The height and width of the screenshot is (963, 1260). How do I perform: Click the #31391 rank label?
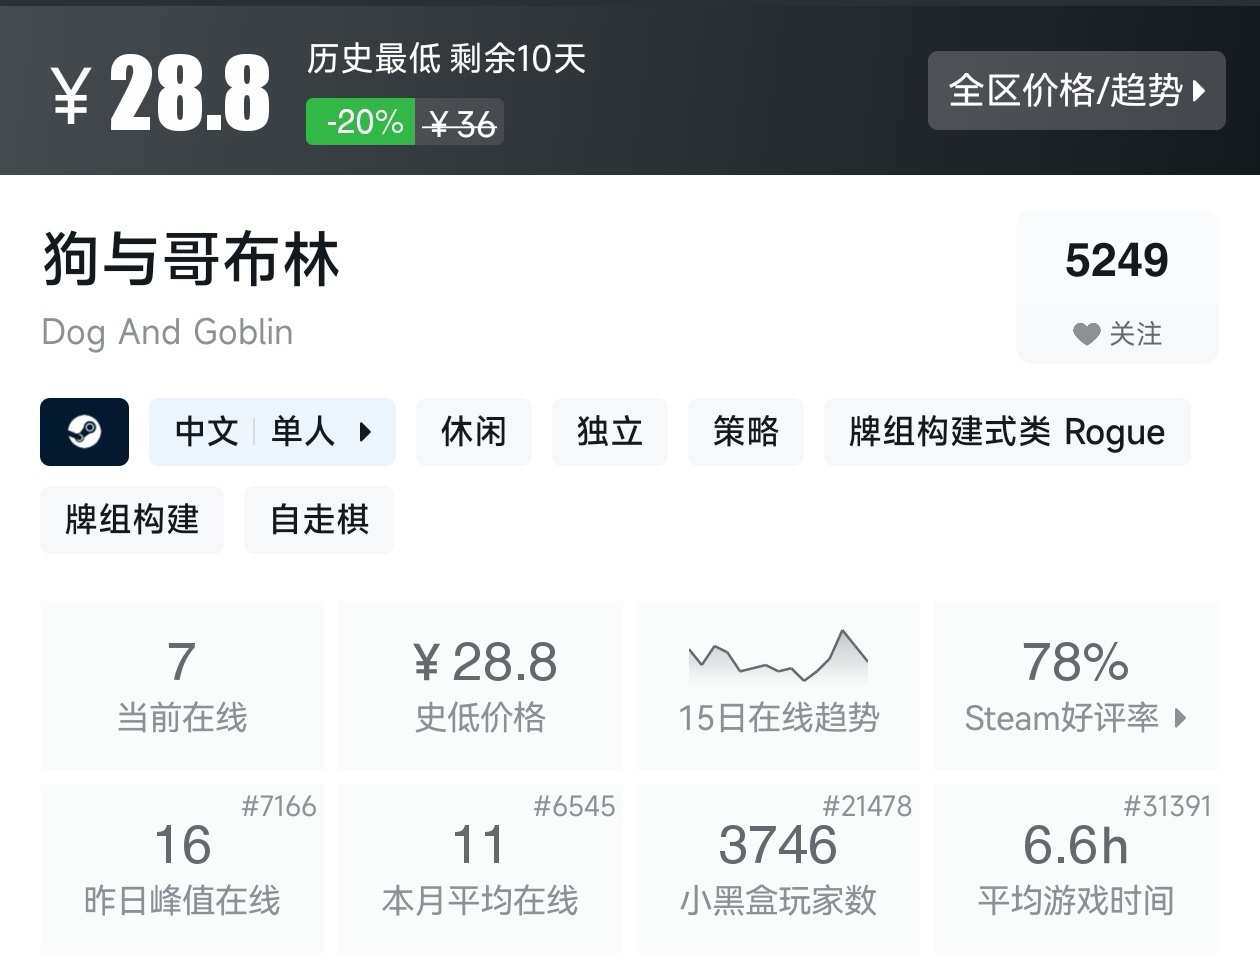point(1167,806)
